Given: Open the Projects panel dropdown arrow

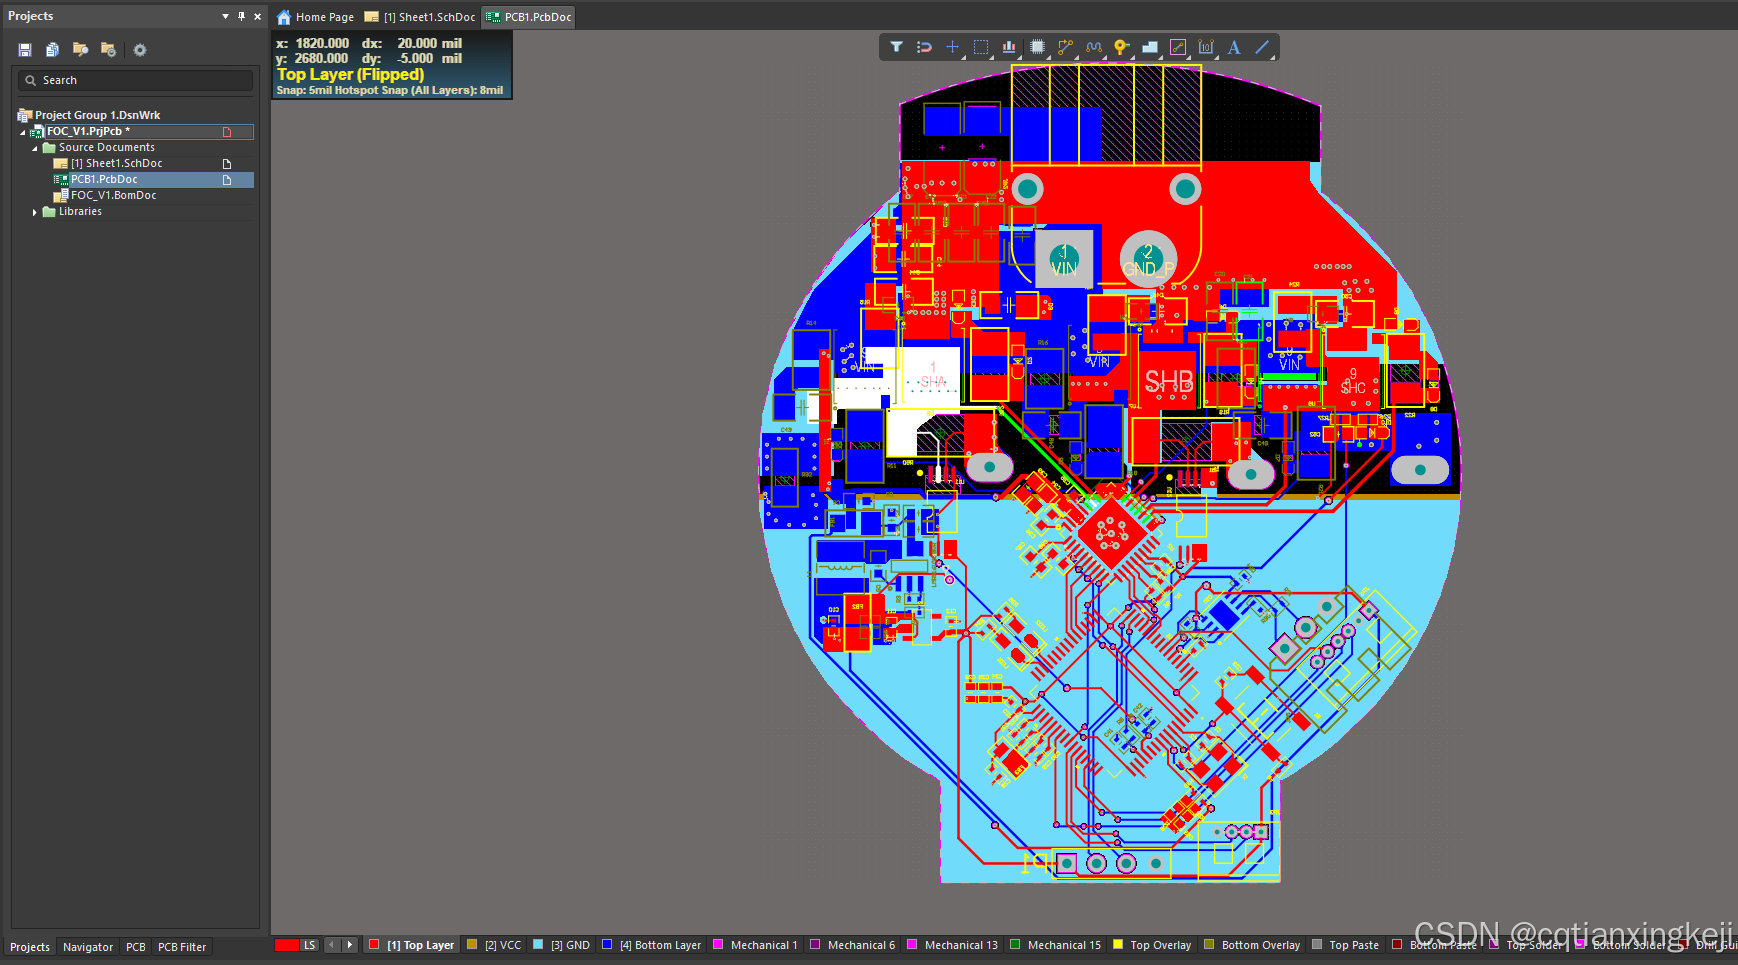Looking at the screenshot, I should click(225, 16).
